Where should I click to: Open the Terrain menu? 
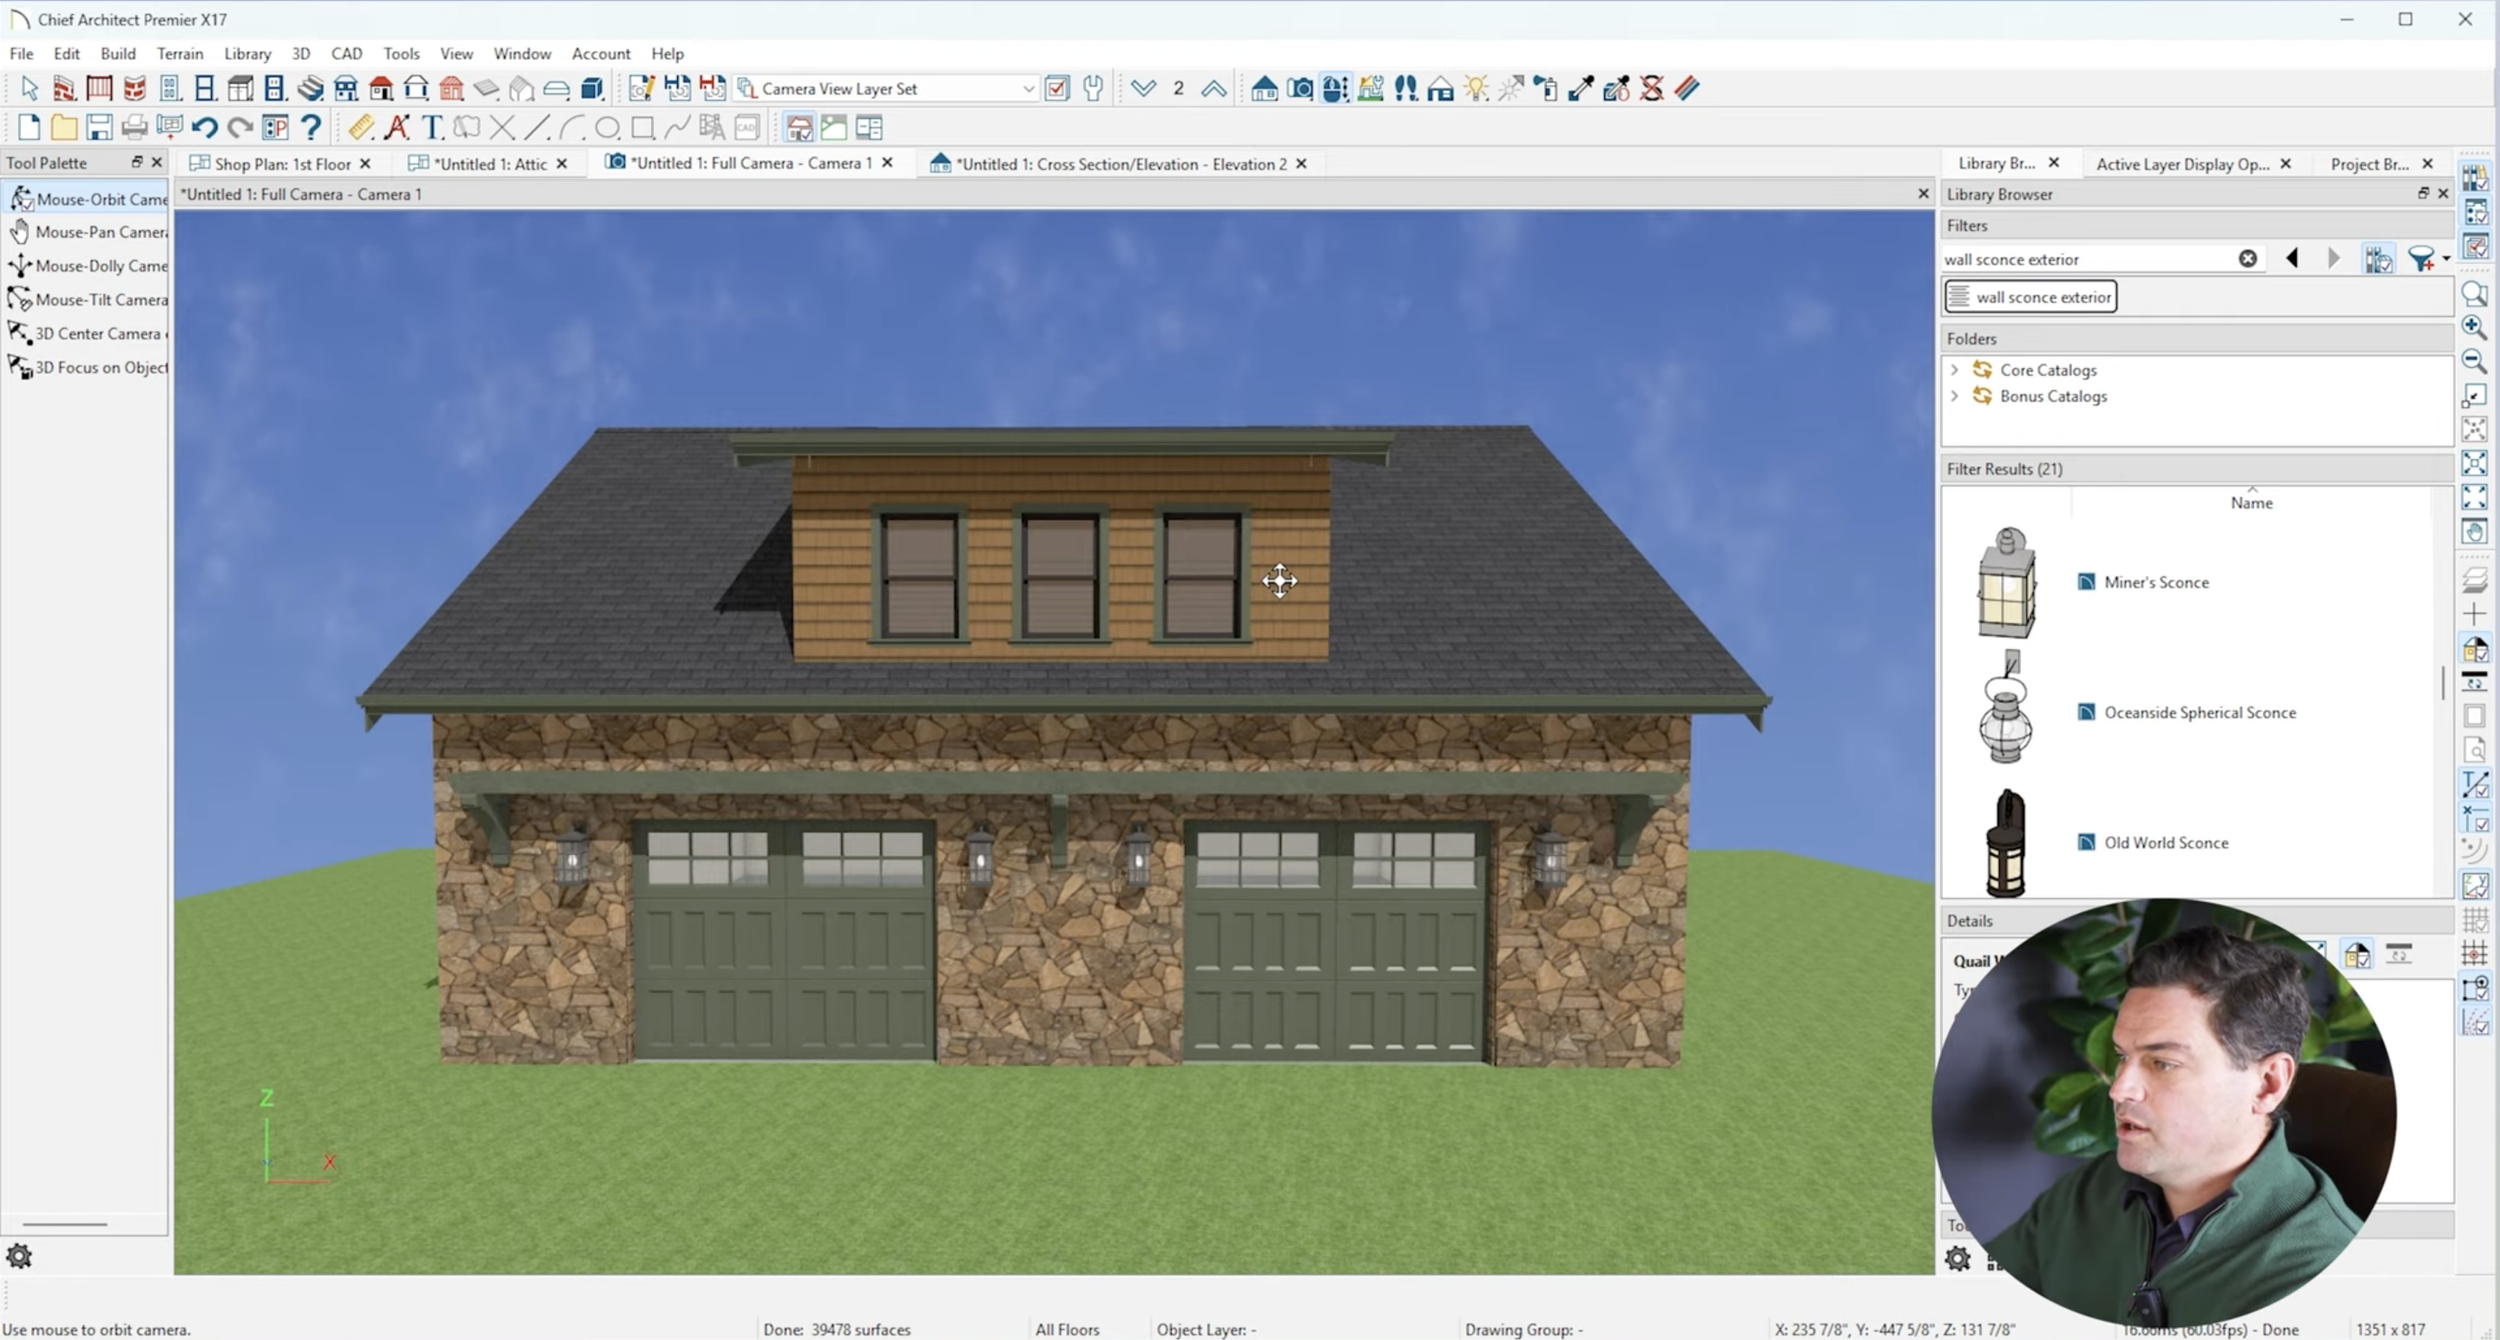179,54
